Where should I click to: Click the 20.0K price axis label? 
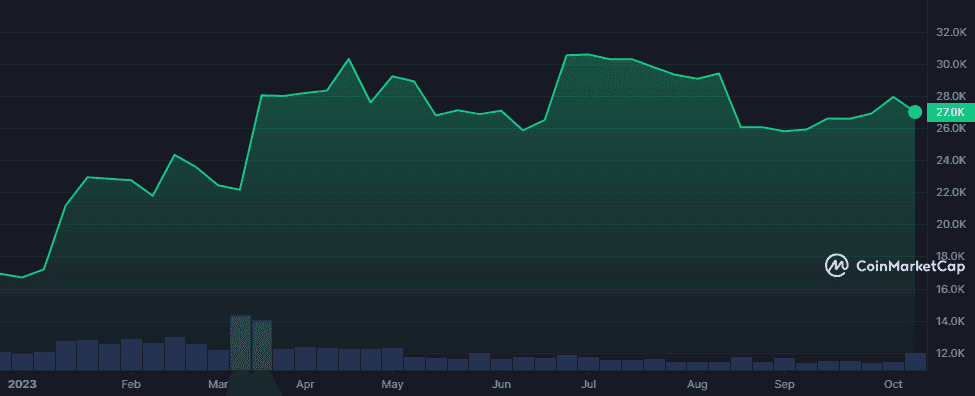click(x=950, y=224)
